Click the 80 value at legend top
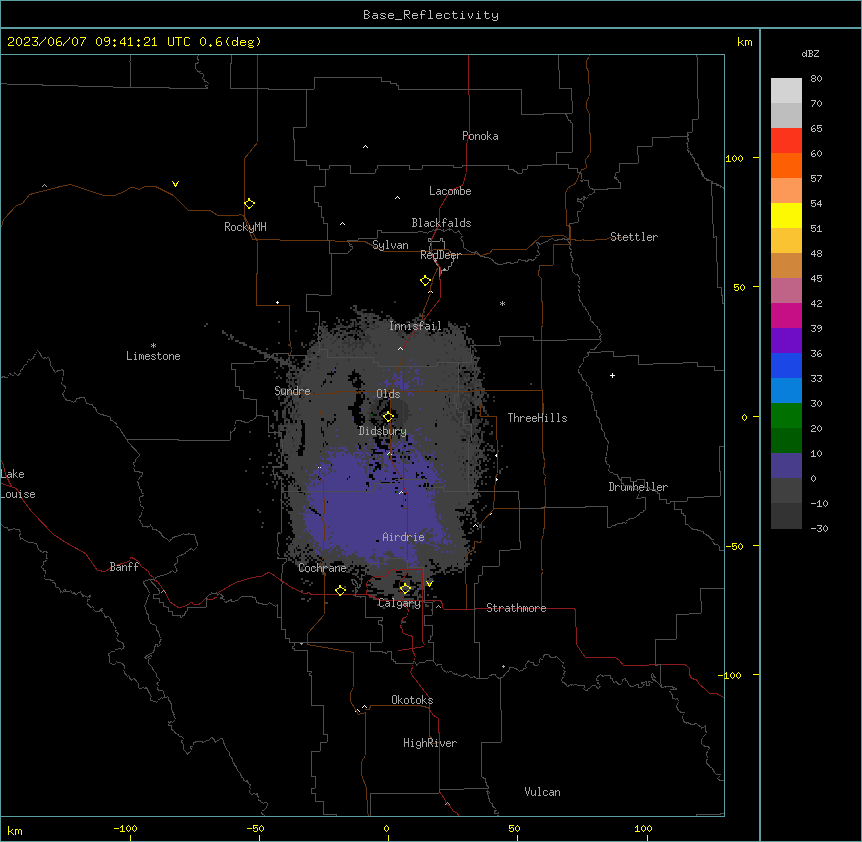Screen dimensions: 862x842 [816, 79]
